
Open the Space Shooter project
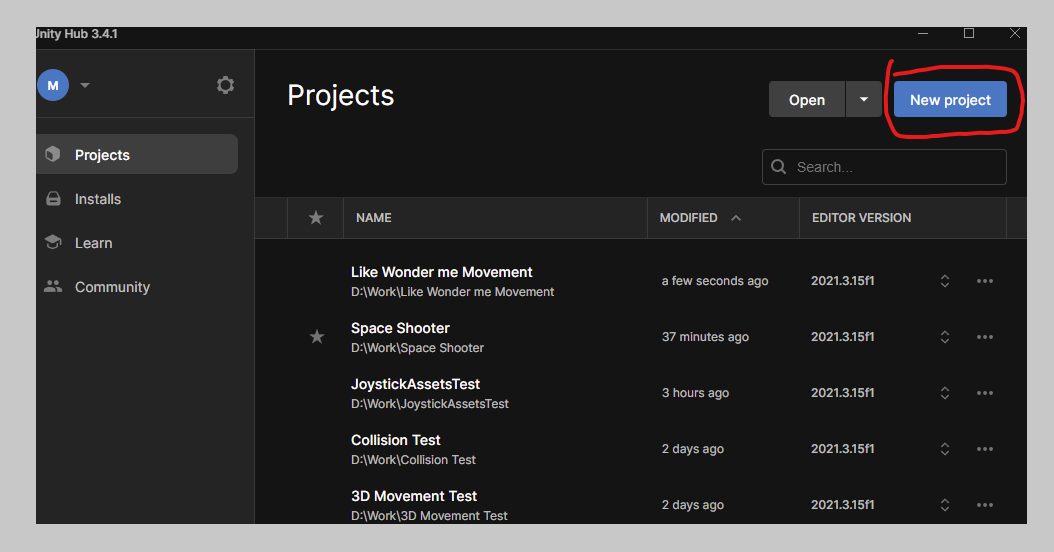pos(400,328)
